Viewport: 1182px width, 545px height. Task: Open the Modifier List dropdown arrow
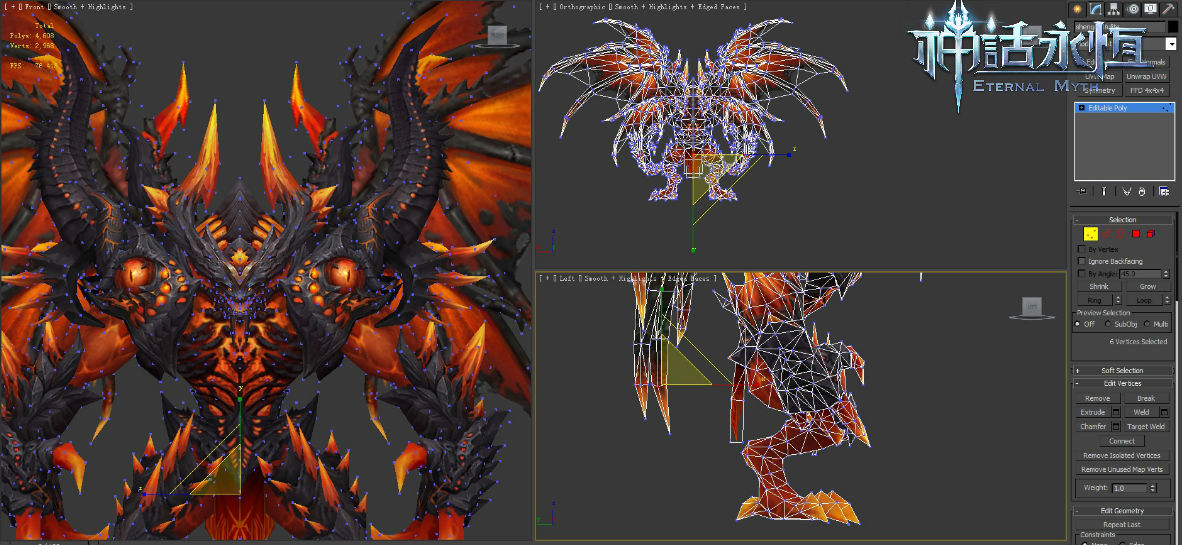[x=1170, y=44]
